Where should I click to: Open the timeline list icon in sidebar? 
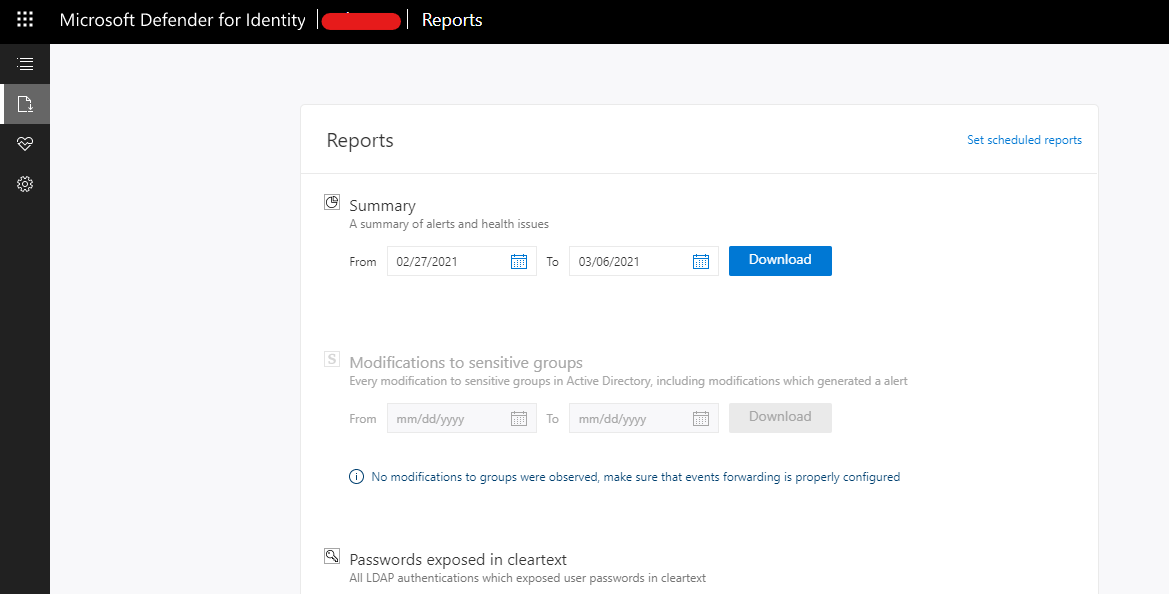25,64
